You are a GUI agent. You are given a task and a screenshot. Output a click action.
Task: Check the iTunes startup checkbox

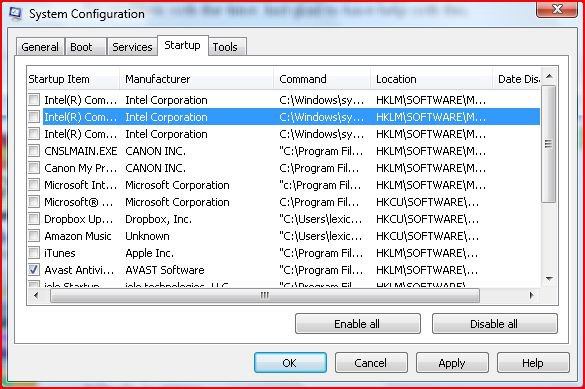click(x=34, y=253)
